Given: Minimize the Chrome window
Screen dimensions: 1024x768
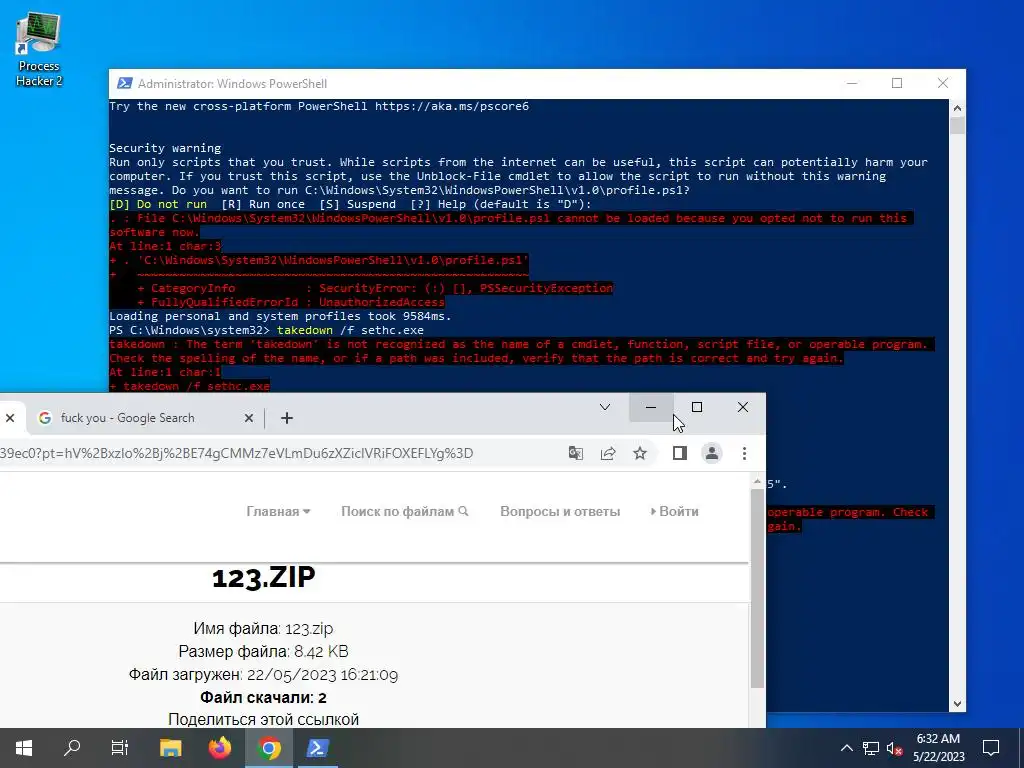Looking at the screenshot, I should click(651, 408).
